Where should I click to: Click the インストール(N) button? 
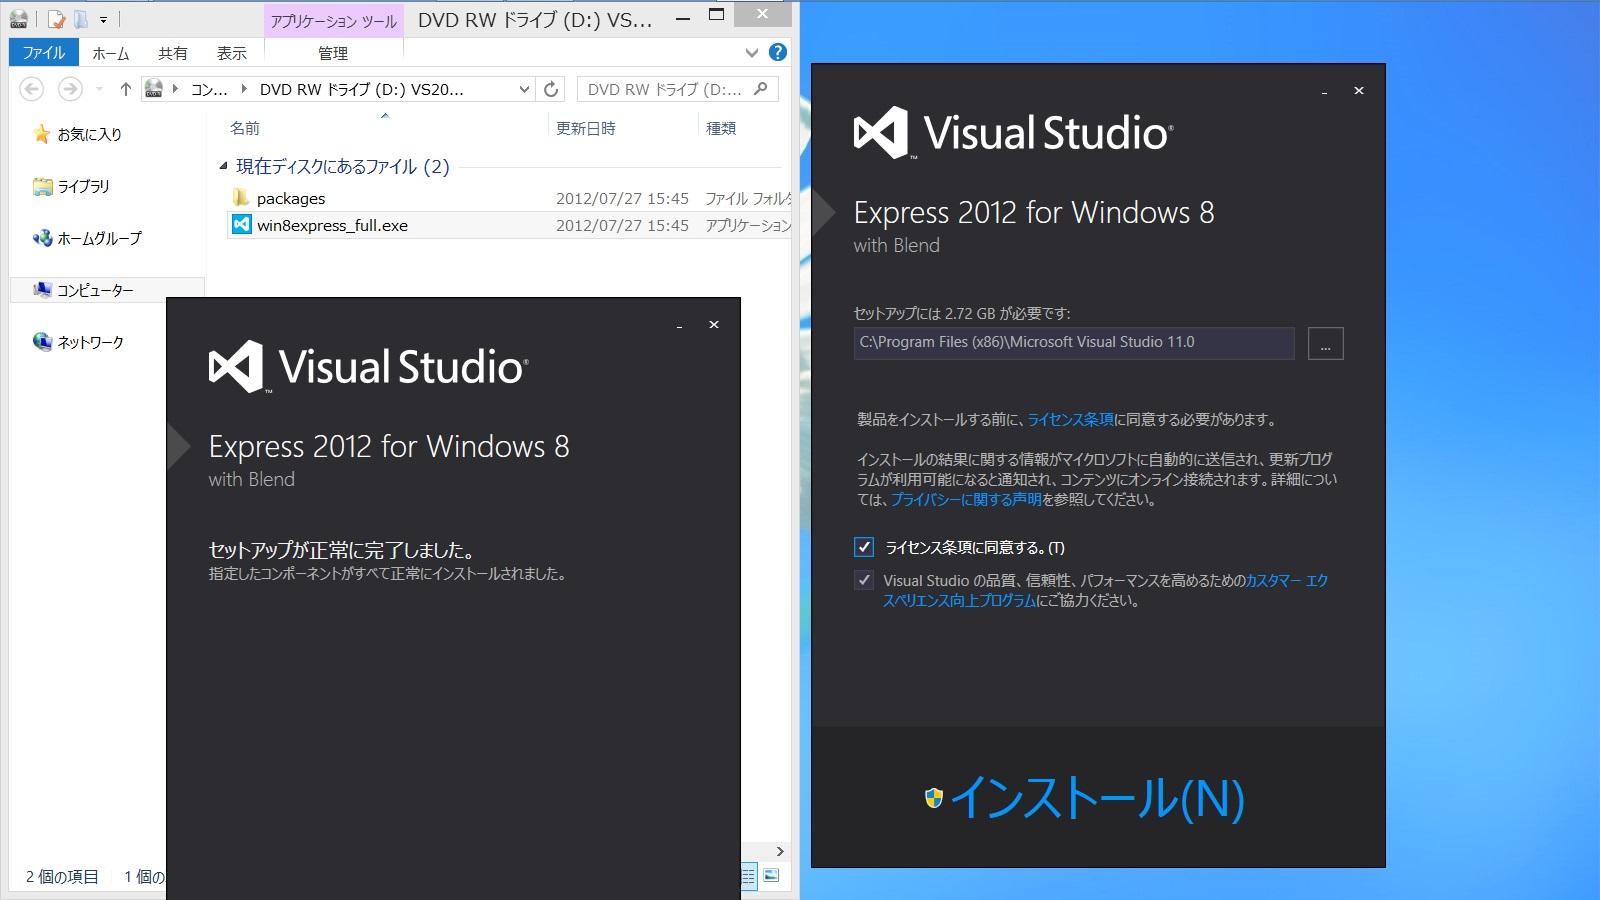tap(1085, 798)
